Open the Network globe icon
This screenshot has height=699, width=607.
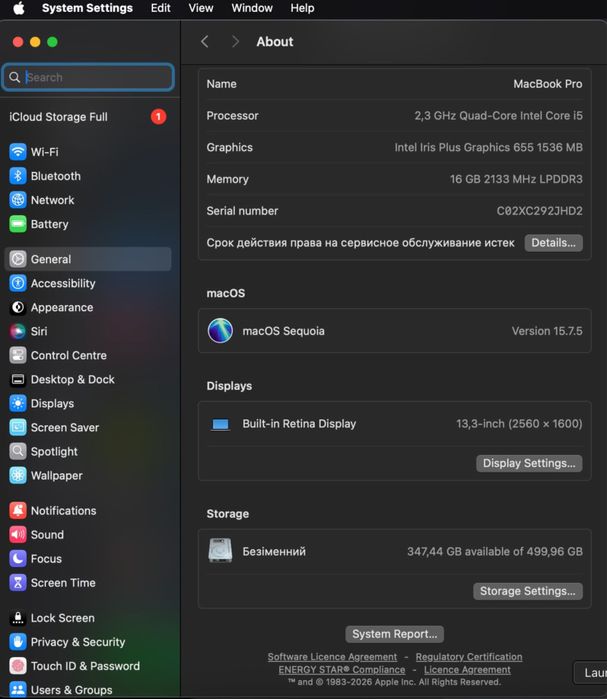pyautogui.click(x=18, y=200)
